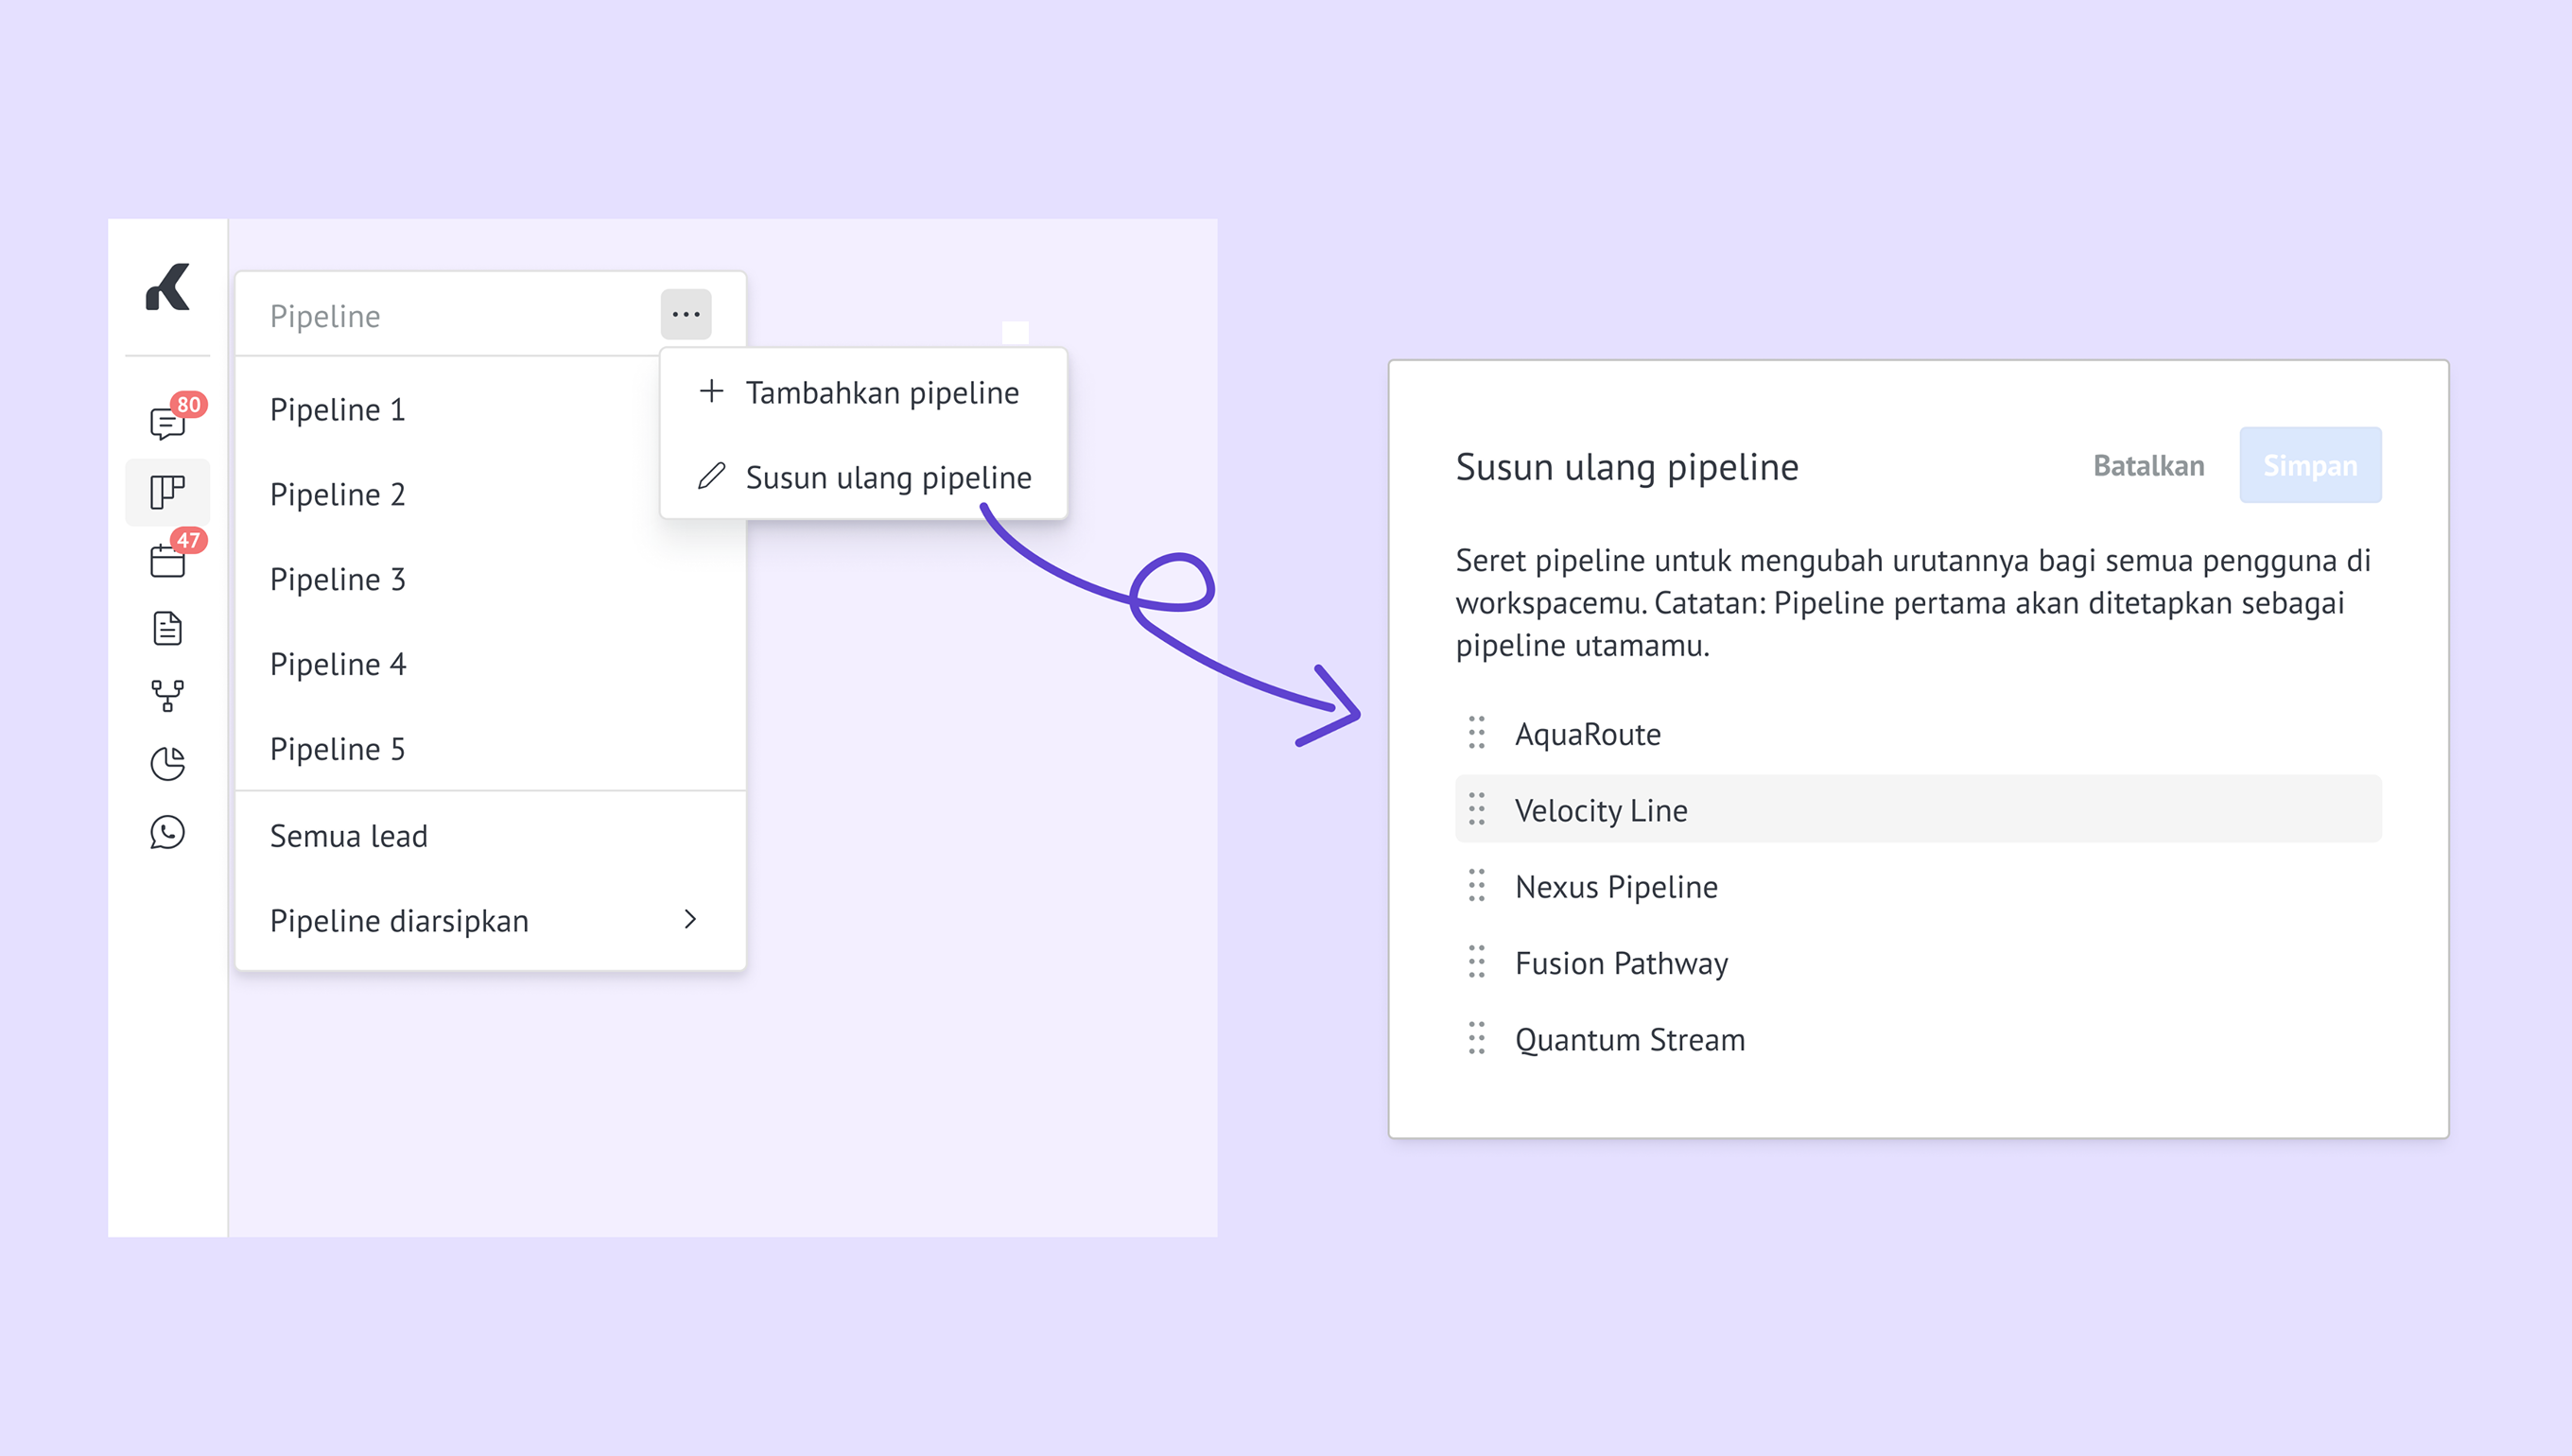Open the workflow automation sidebar icon
The width and height of the screenshot is (2572, 1456).
point(168,695)
